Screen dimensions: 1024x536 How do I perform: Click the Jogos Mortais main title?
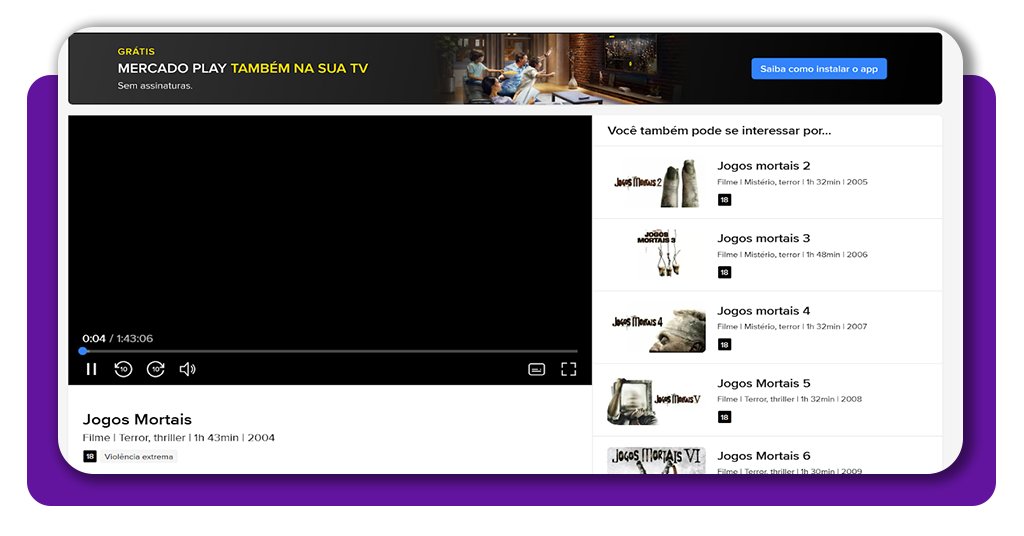[137, 419]
